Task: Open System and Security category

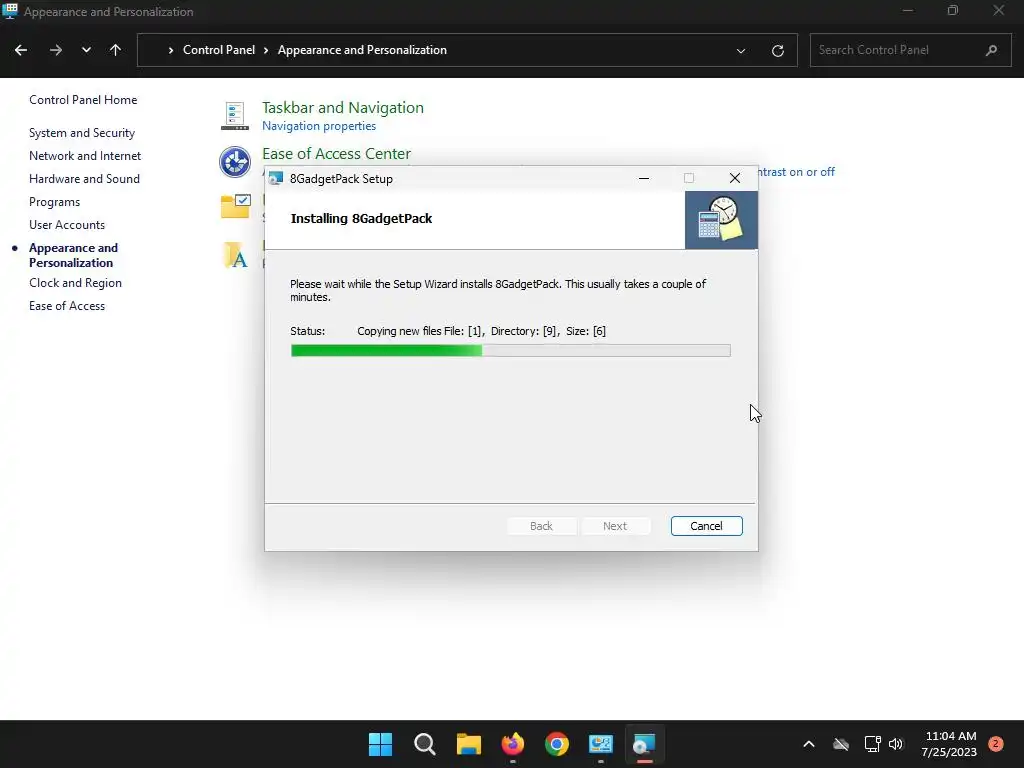Action: pyautogui.click(x=82, y=133)
